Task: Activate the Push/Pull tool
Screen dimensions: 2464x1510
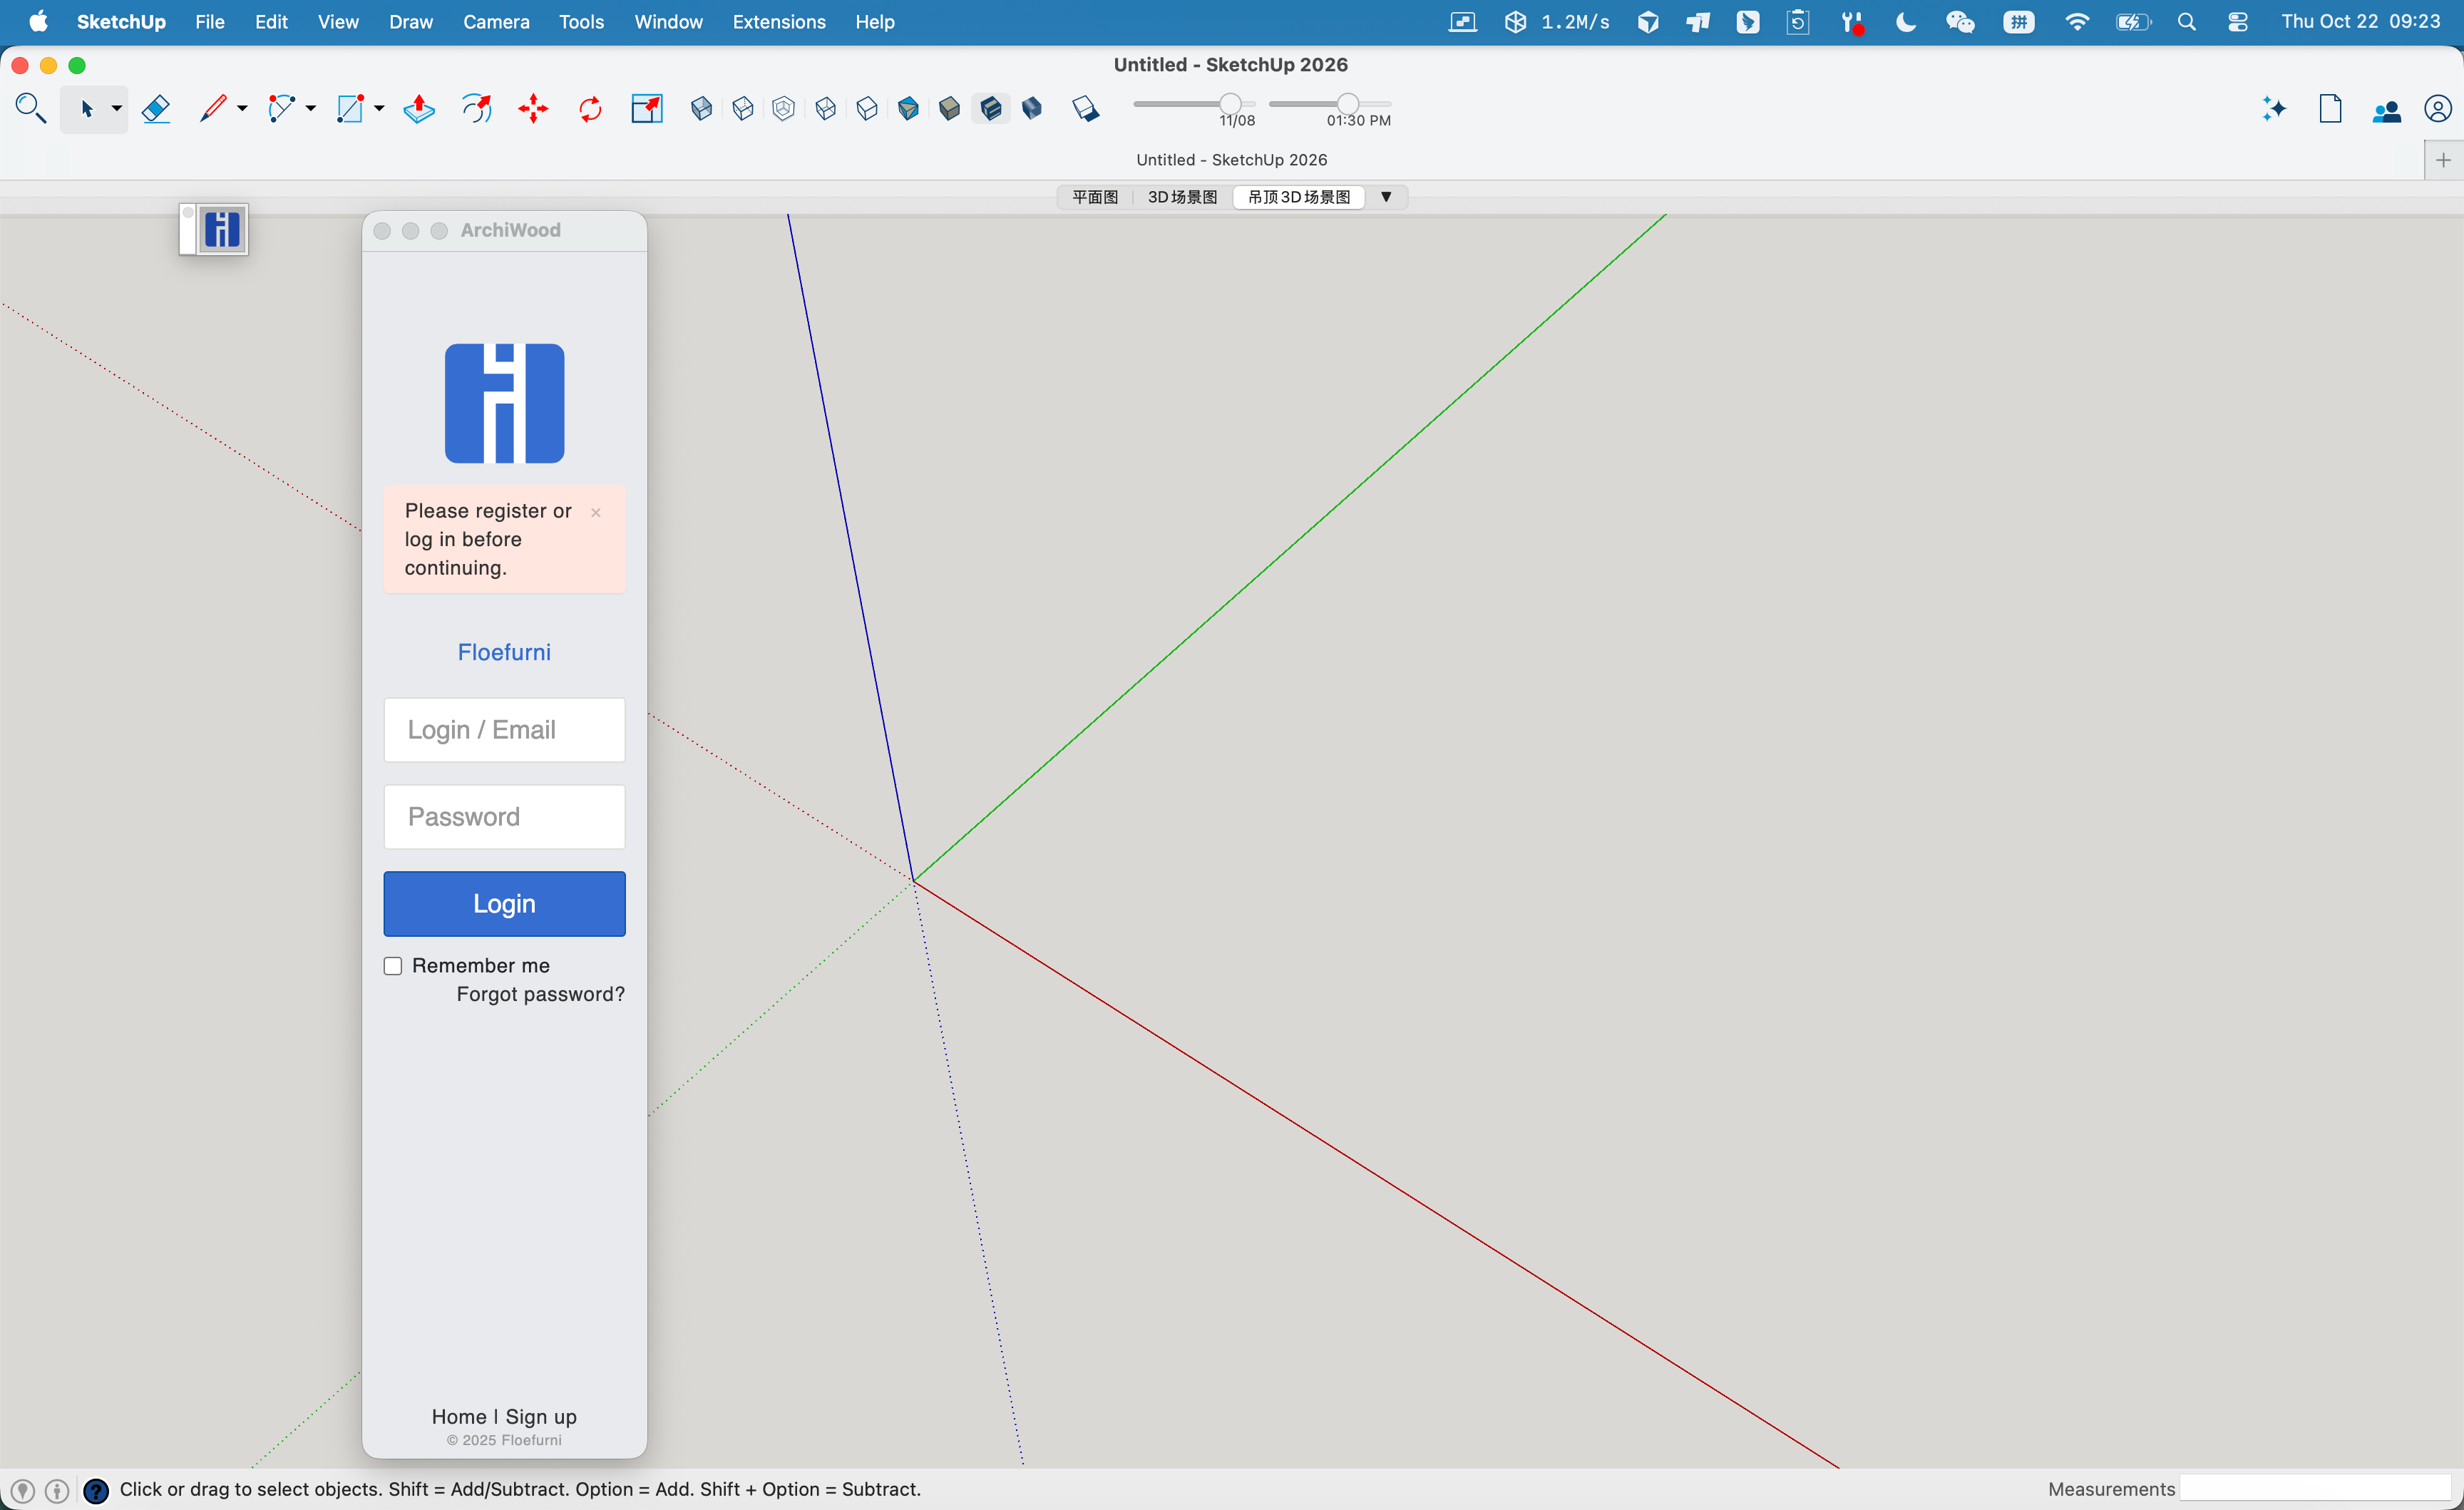Action: point(419,108)
